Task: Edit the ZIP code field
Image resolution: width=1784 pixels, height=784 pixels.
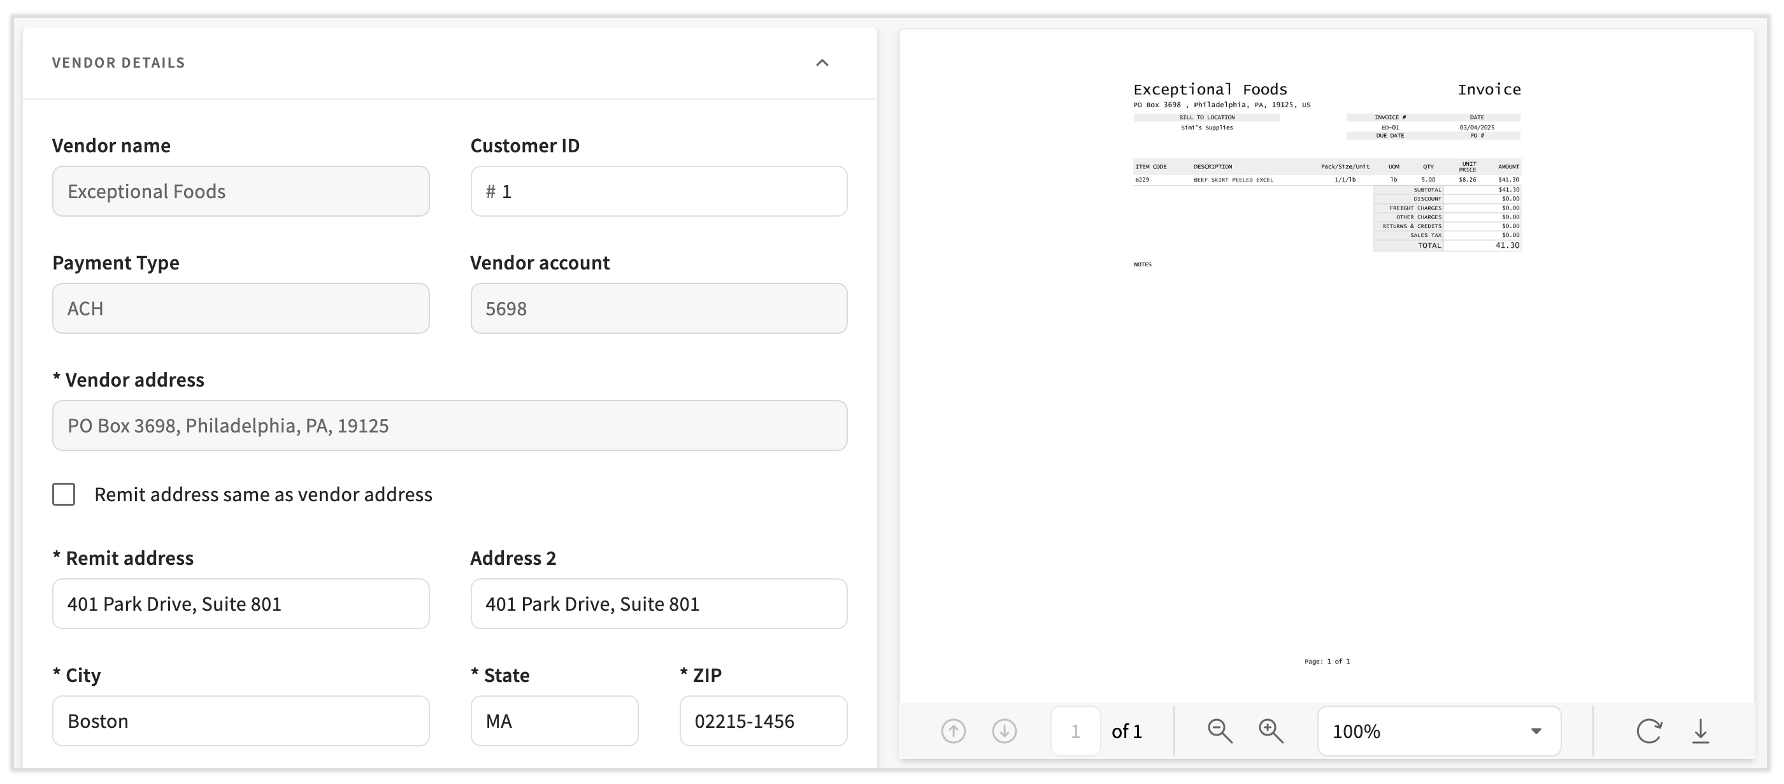Action: (x=763, y=721)
